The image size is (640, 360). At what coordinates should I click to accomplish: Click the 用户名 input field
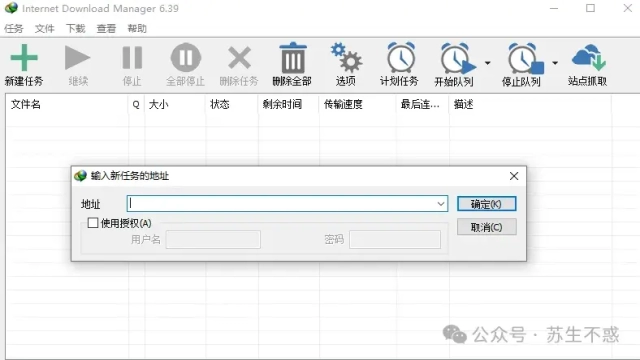click(213, 240)
